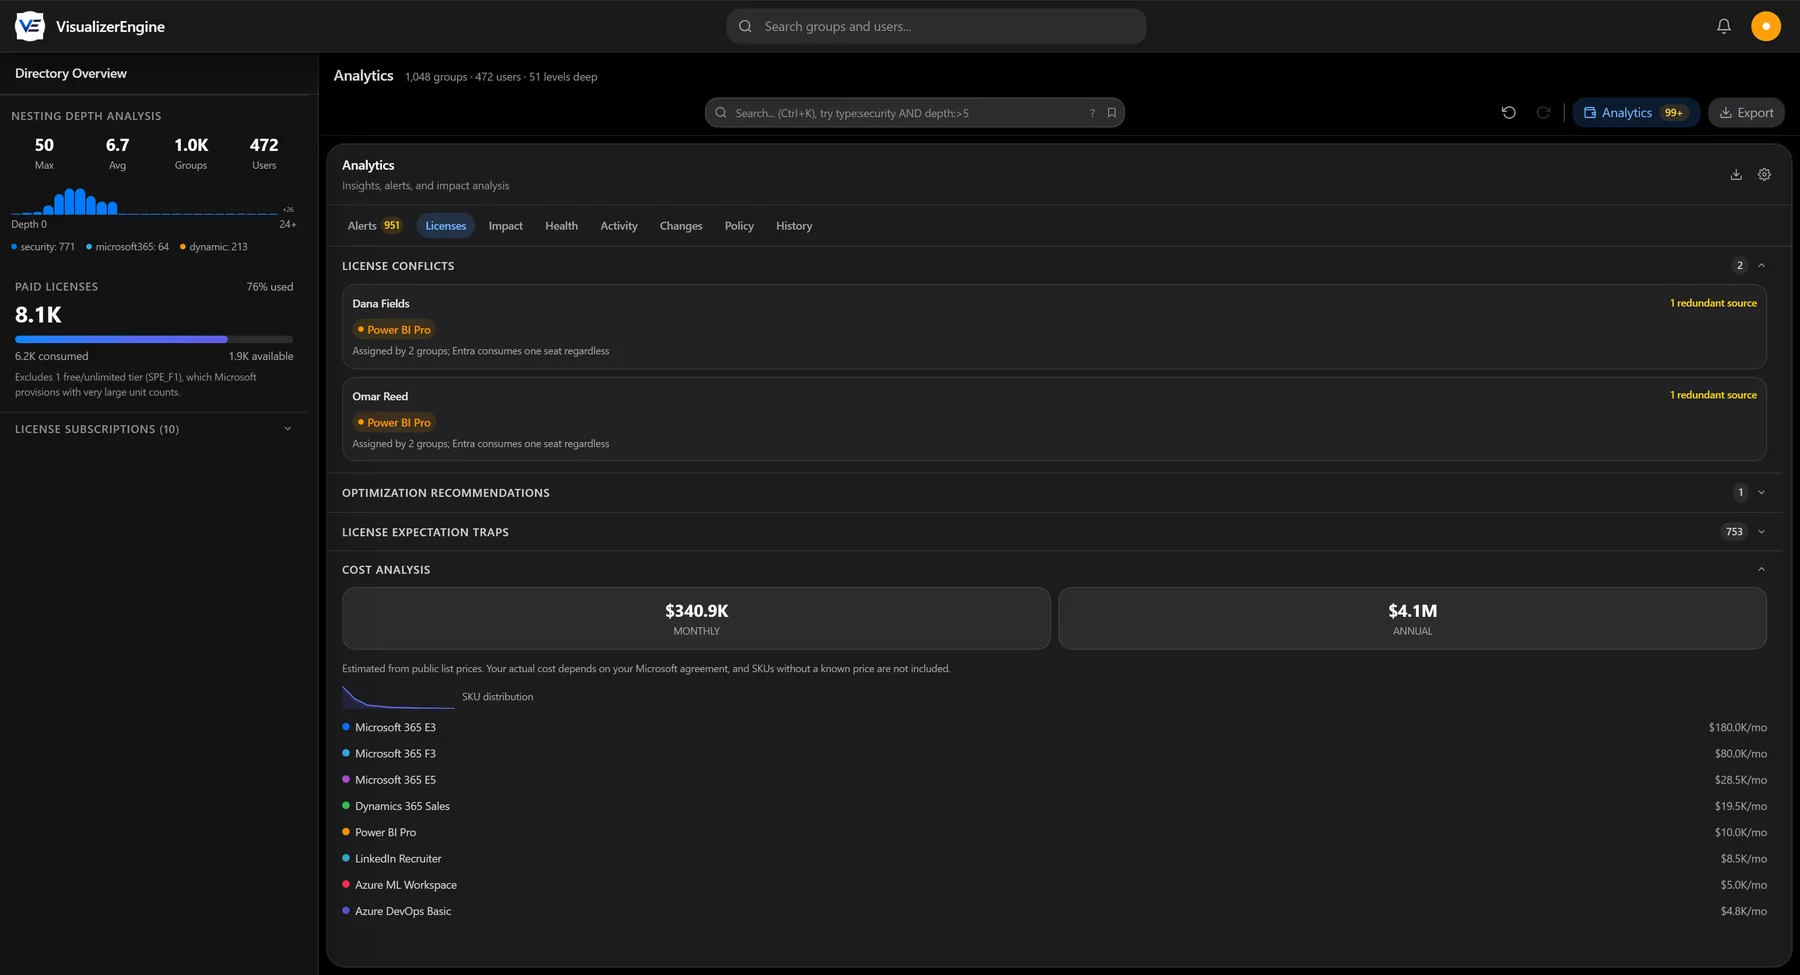Expand License Subscriptions (10) list
Image resolution: width=1800 pixels, height=975 pixels.
coord(154,429)
